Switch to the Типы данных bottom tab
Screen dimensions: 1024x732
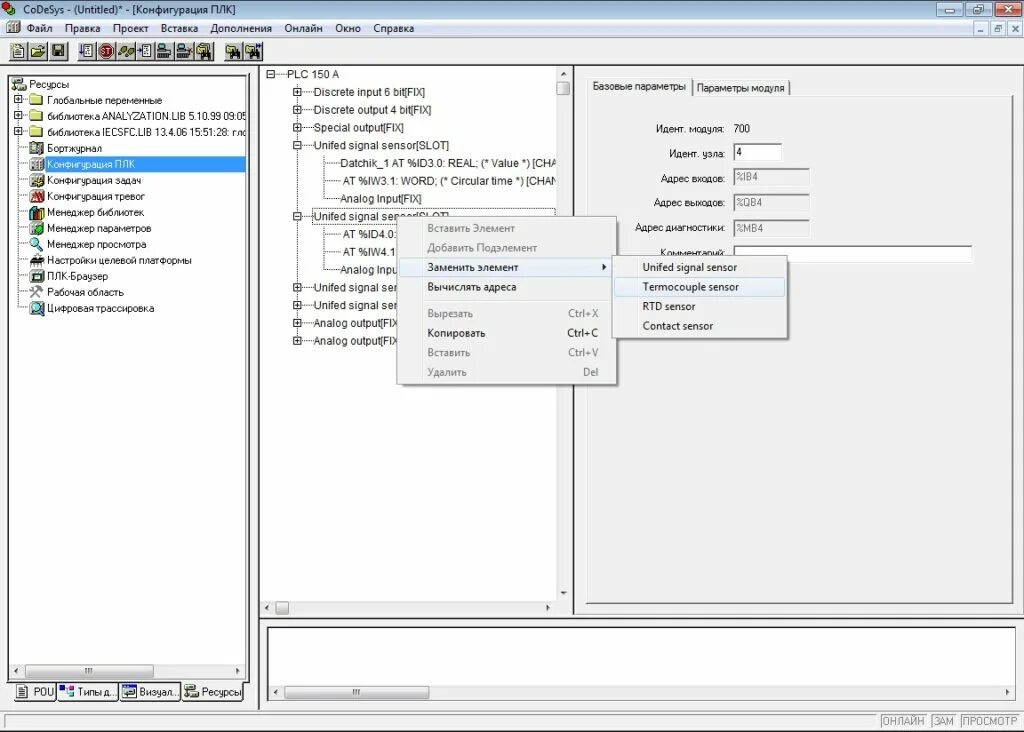88,692
